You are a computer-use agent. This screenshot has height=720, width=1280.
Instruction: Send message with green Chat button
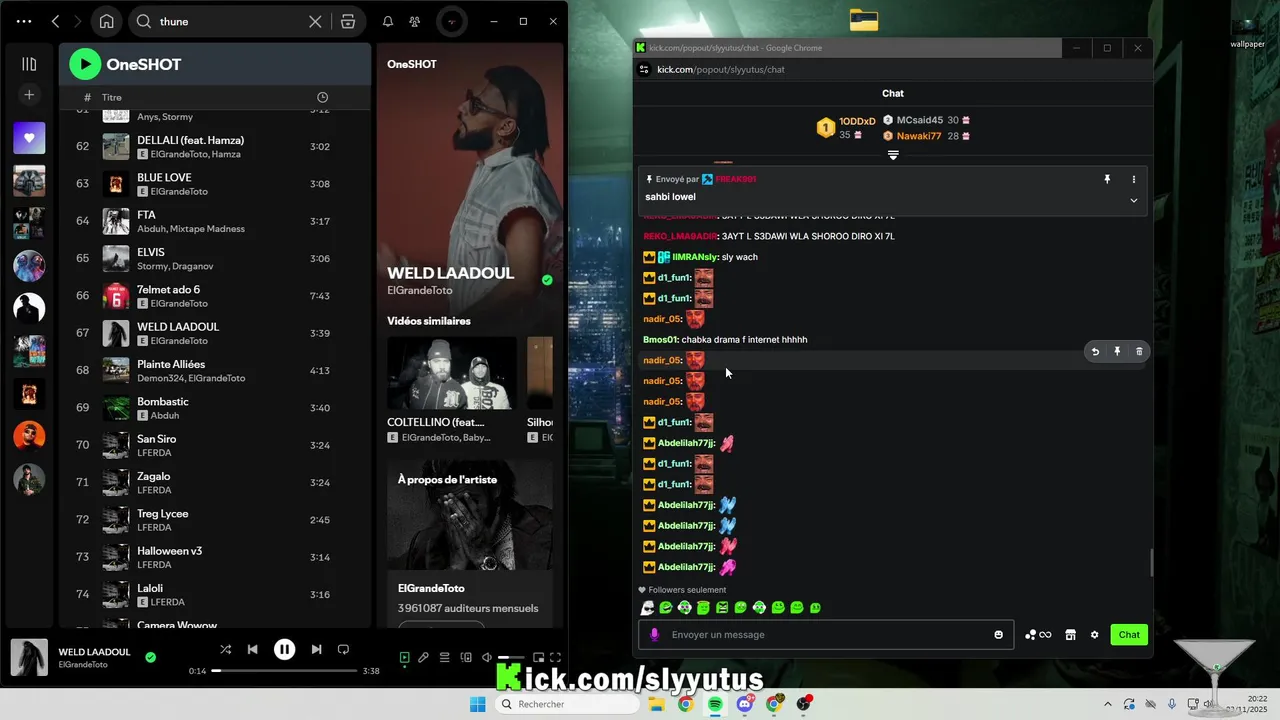(1129, 635)
